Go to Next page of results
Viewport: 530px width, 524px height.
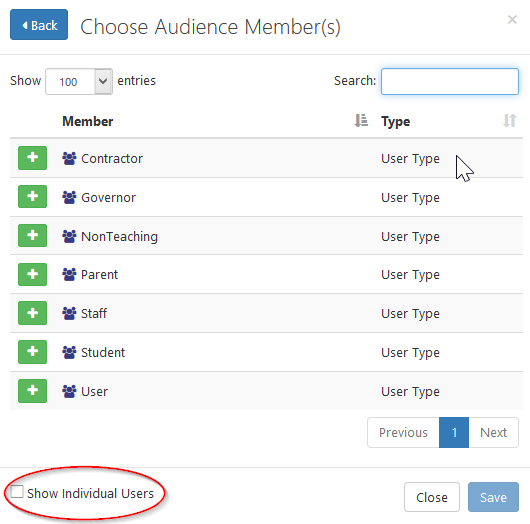point(493,432)
